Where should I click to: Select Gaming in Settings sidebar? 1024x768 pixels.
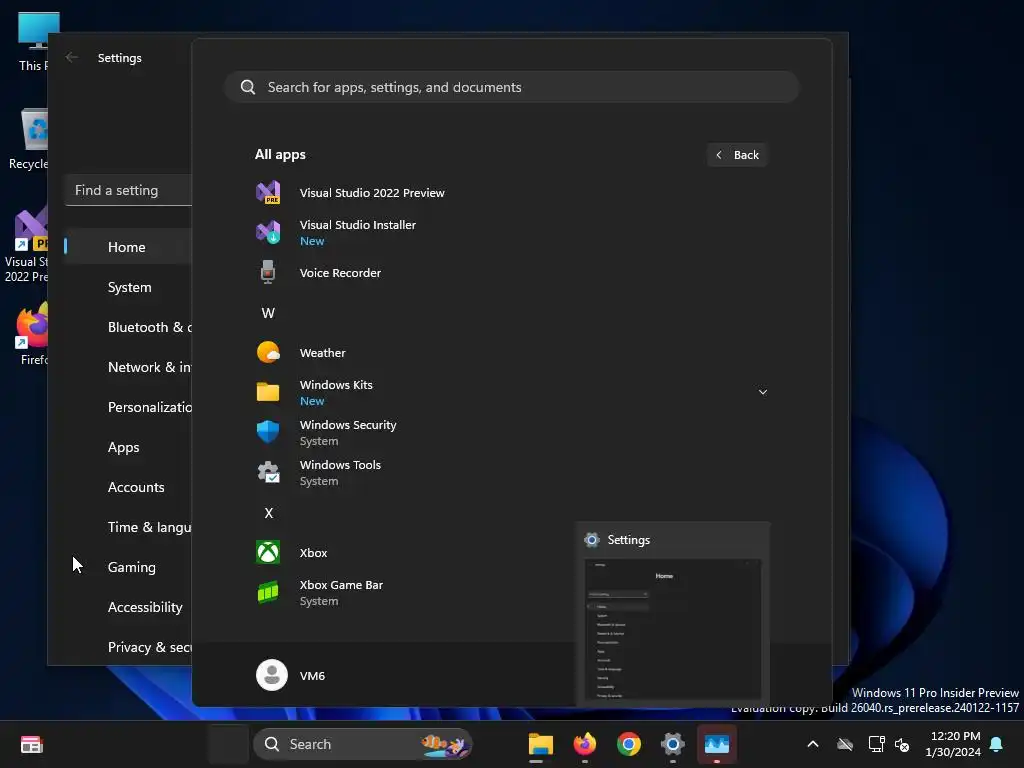pos(128,567)
